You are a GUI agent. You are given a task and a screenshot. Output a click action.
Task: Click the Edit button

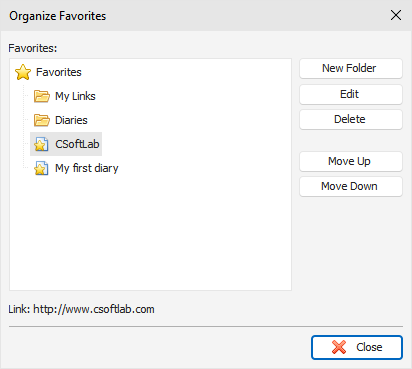click(351, 94)
